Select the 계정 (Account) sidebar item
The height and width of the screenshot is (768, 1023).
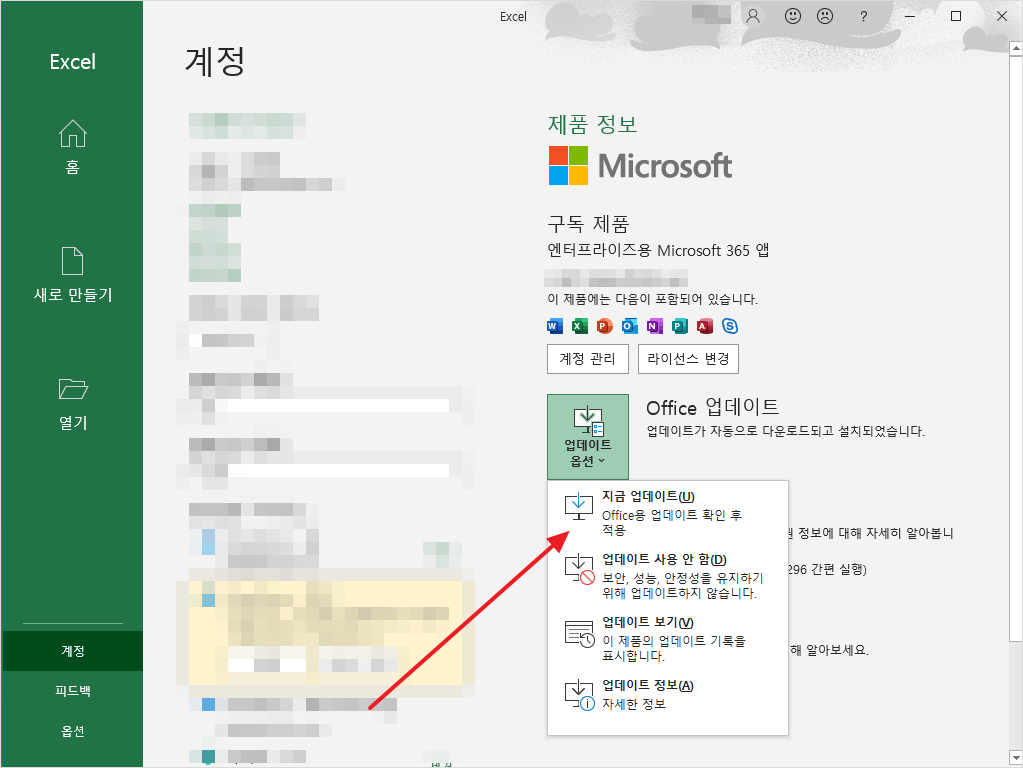[72, 651]
